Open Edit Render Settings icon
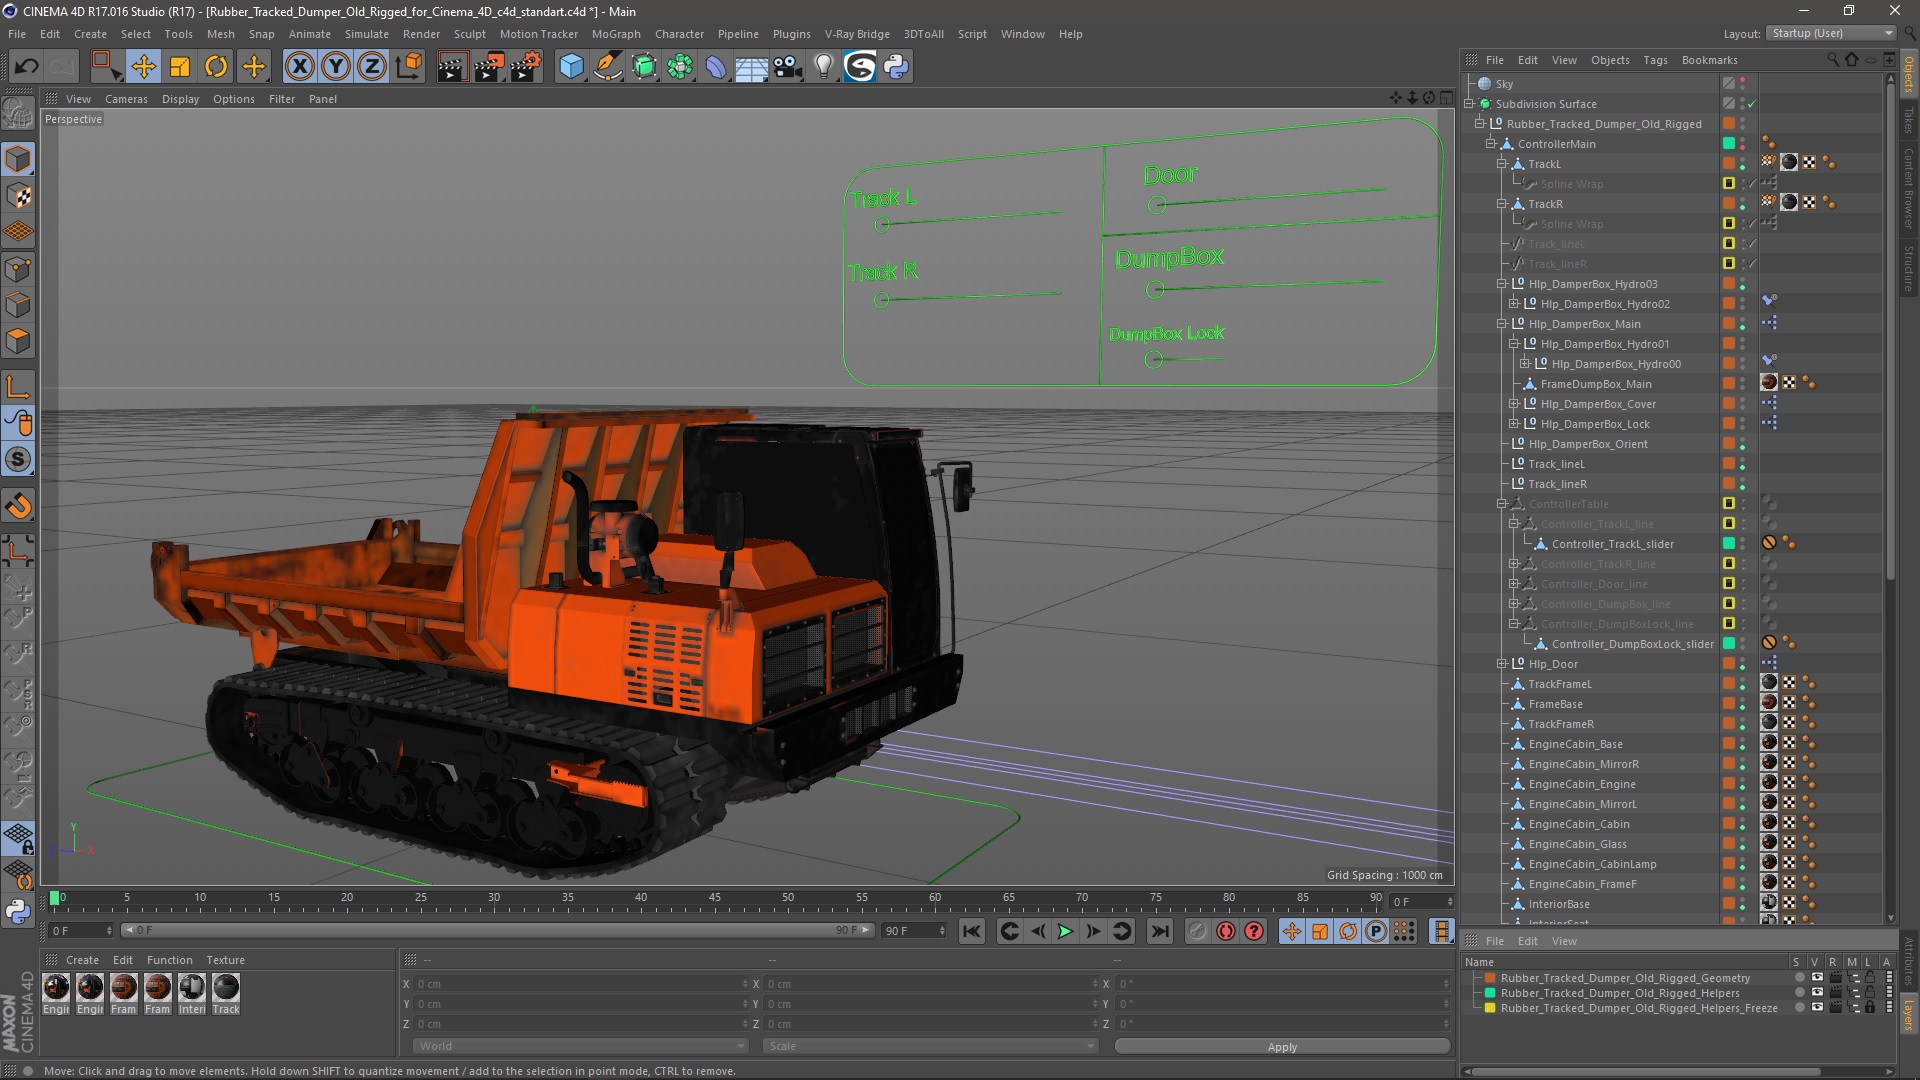This screenshot has width=1920, height=1080. click(525, 67)
